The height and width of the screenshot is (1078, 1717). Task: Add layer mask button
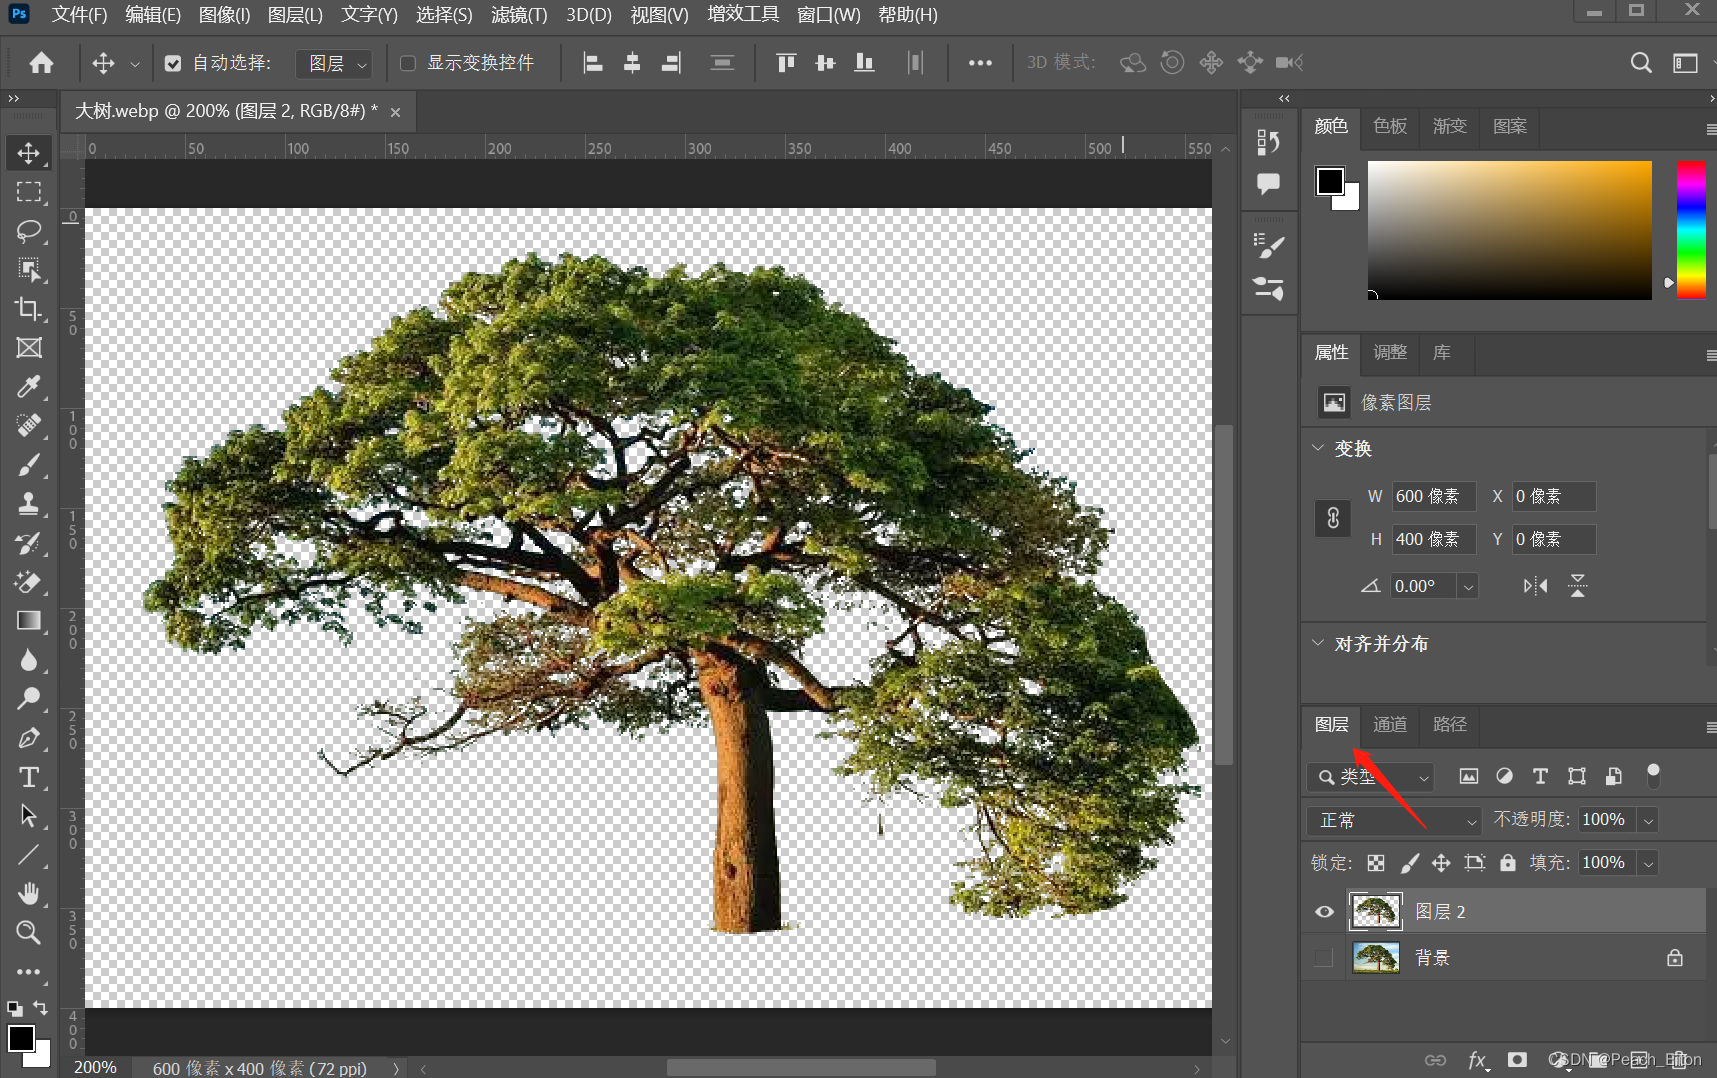click(1517, 1060)
